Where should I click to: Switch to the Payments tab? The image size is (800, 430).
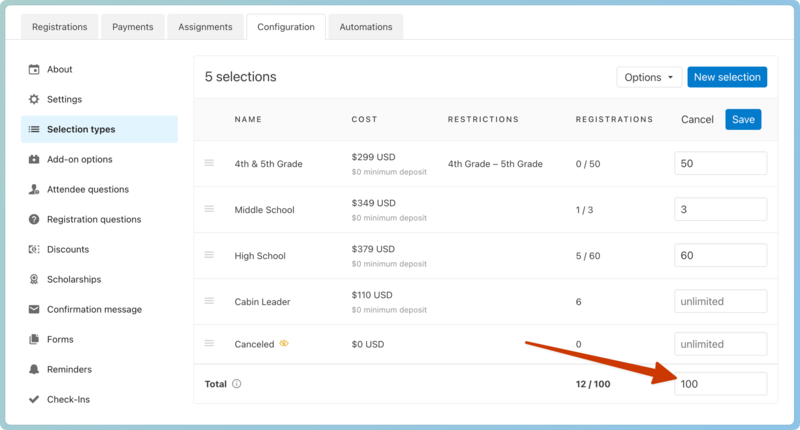132,27
